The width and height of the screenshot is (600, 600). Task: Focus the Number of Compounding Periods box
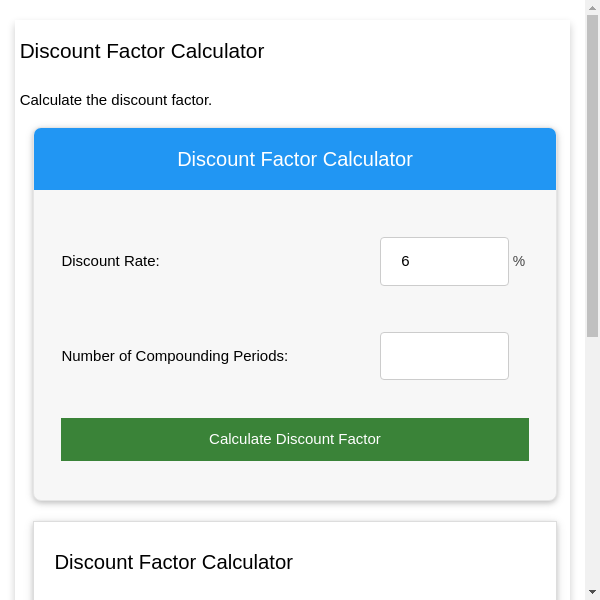click(x=444, y=356)
